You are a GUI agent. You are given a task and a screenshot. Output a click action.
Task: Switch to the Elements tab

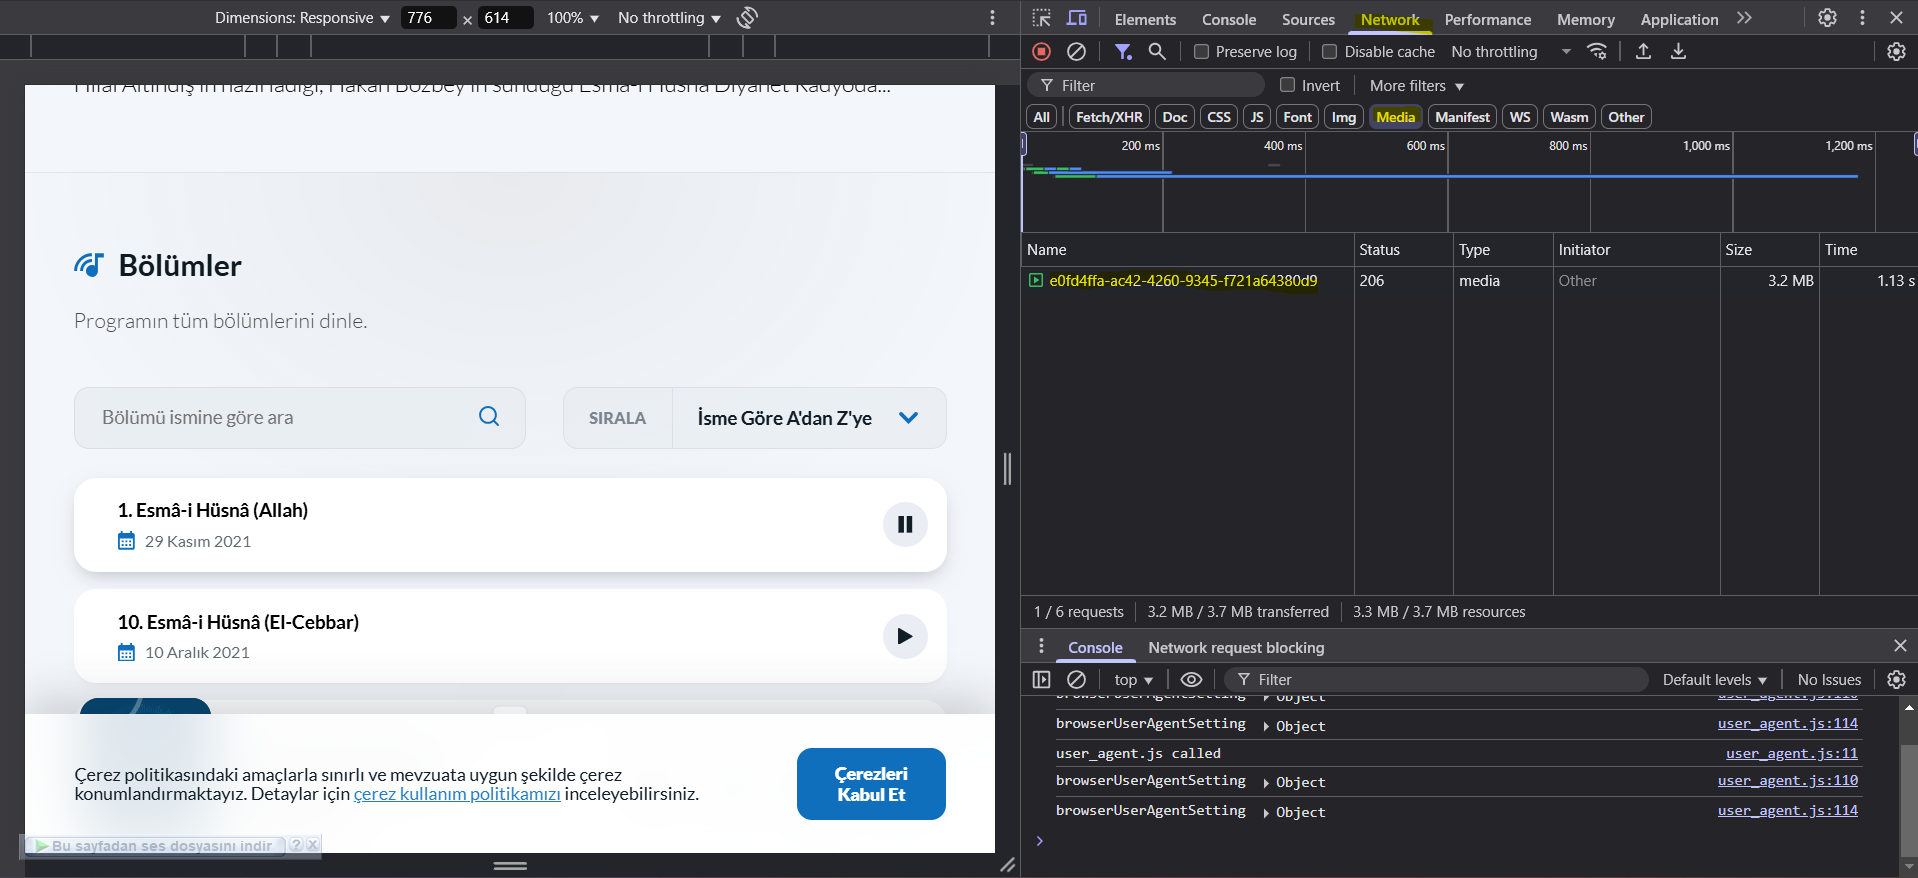1145,19
